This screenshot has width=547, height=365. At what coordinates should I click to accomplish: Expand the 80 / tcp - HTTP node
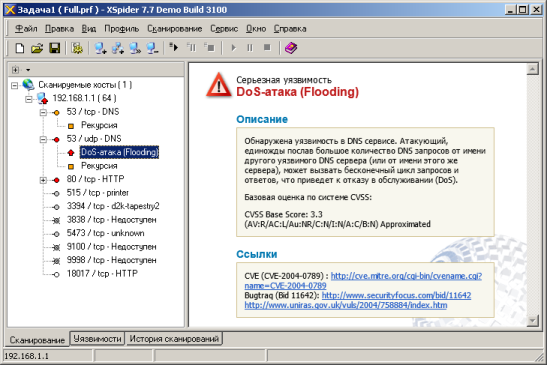43,180
